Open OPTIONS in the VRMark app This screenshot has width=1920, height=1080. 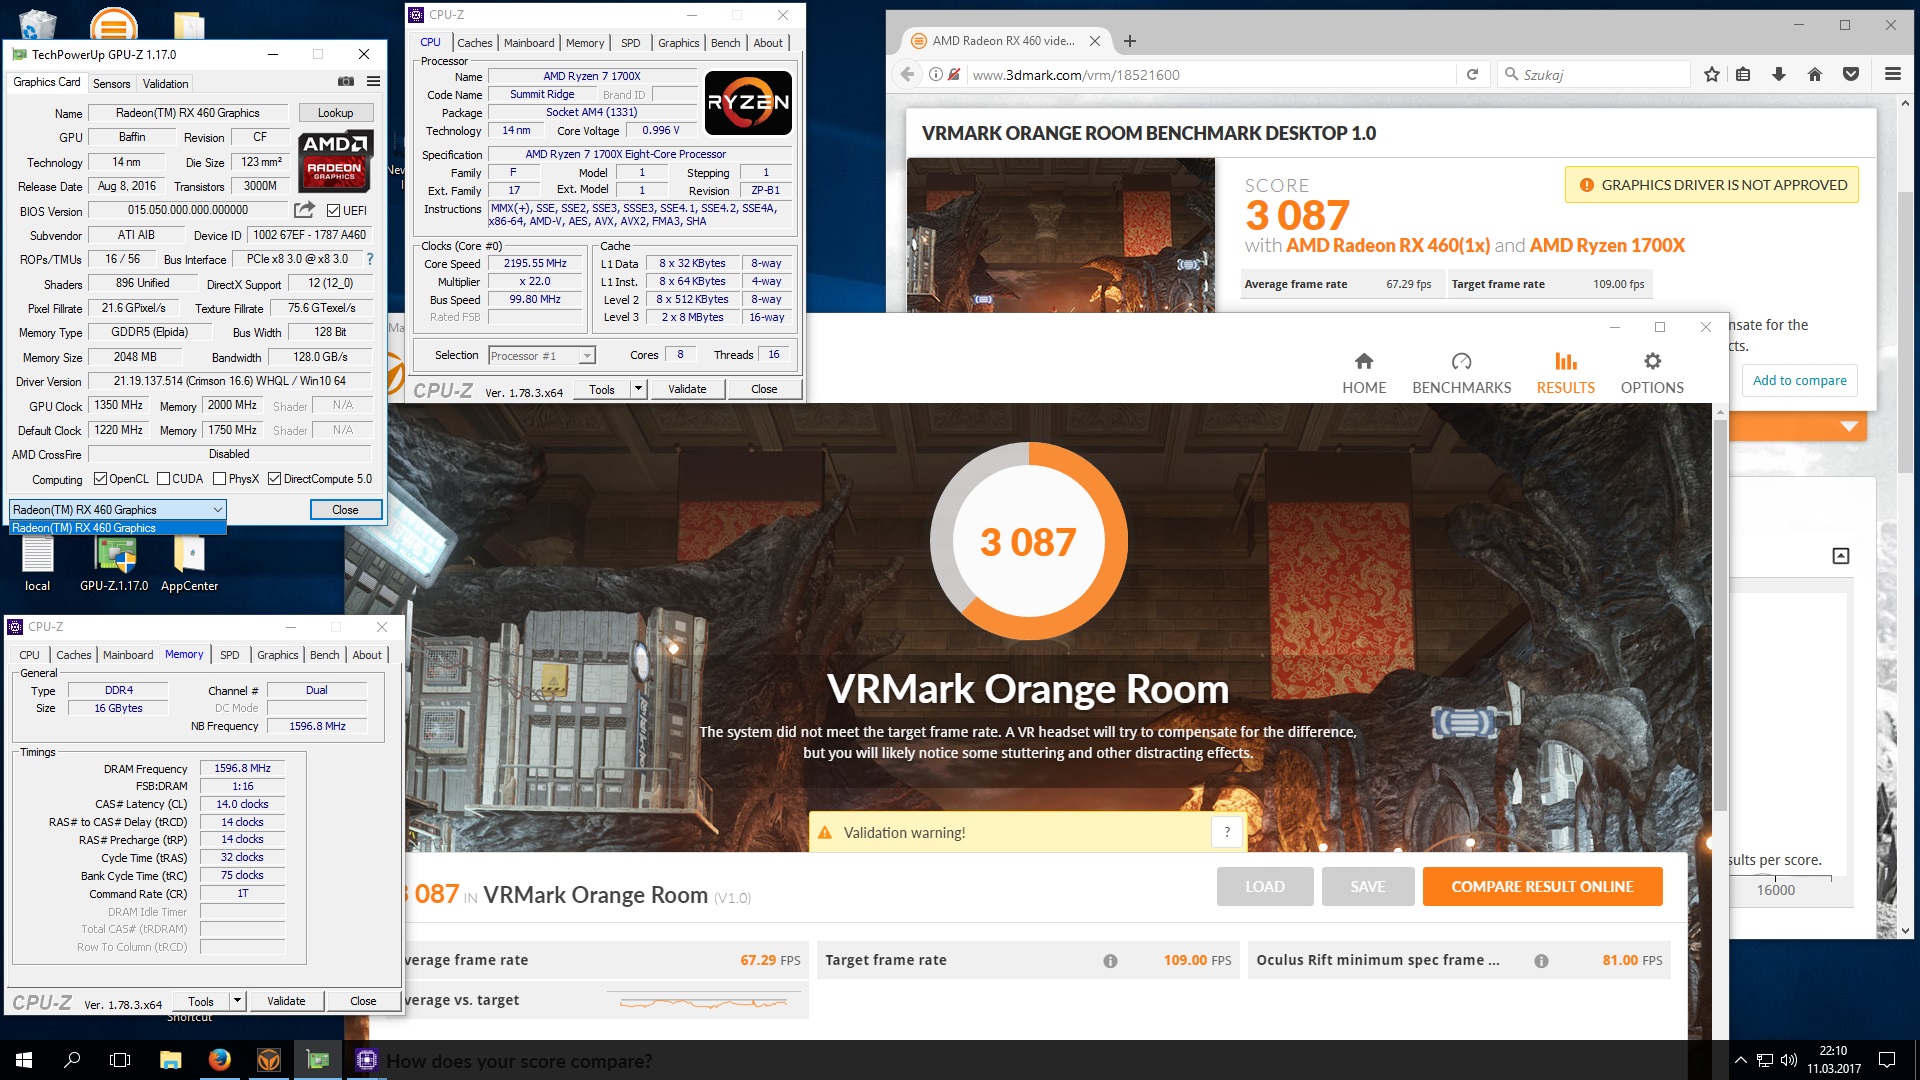click(x=1652, y=374)
